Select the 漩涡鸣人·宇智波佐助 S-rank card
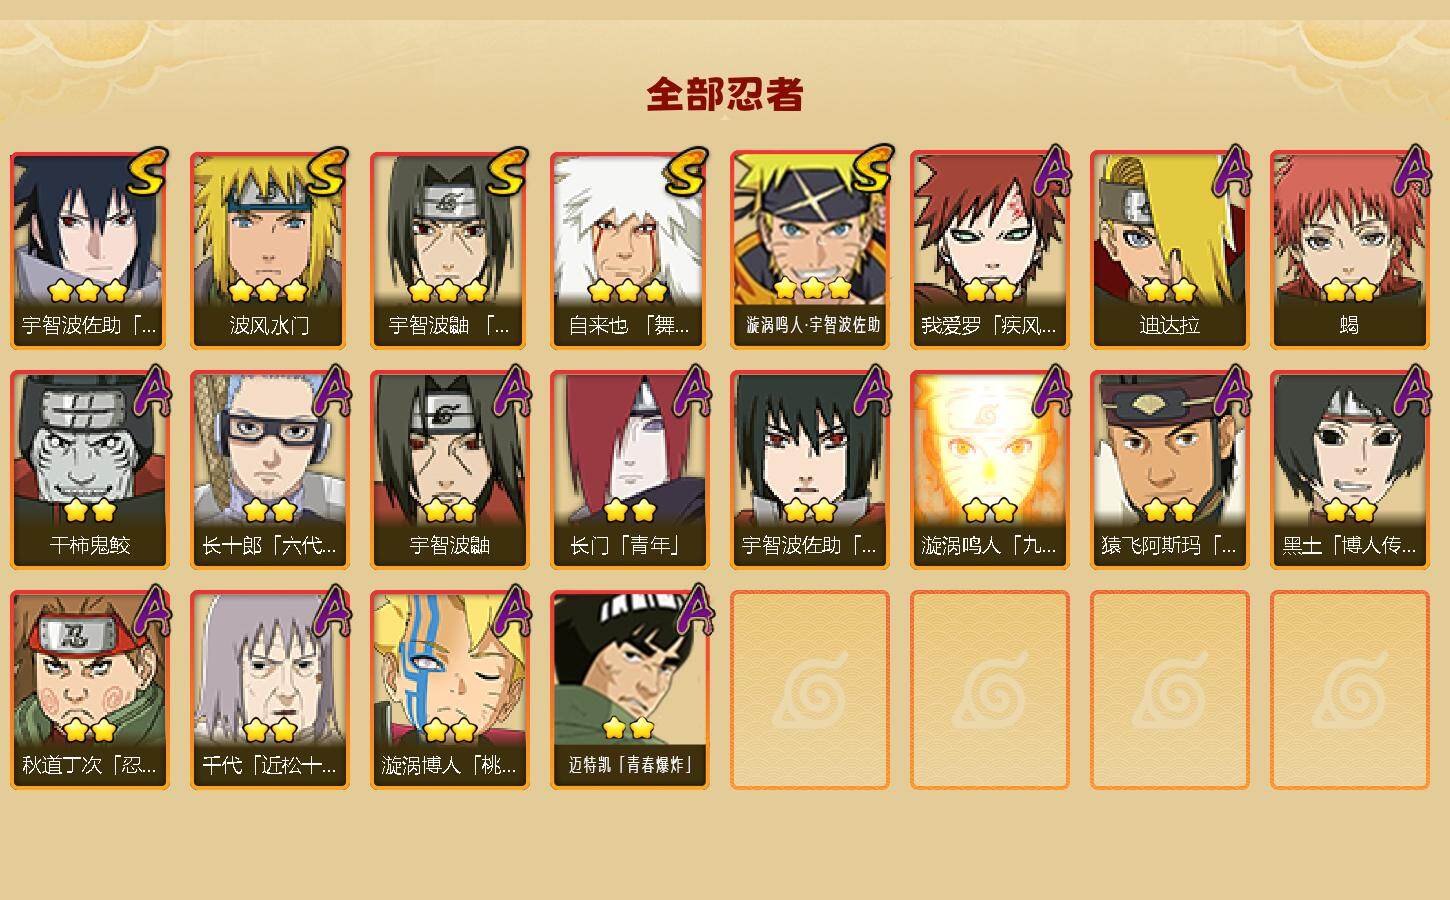Screen dimensions: 1450x900 (x=809, y=250)
